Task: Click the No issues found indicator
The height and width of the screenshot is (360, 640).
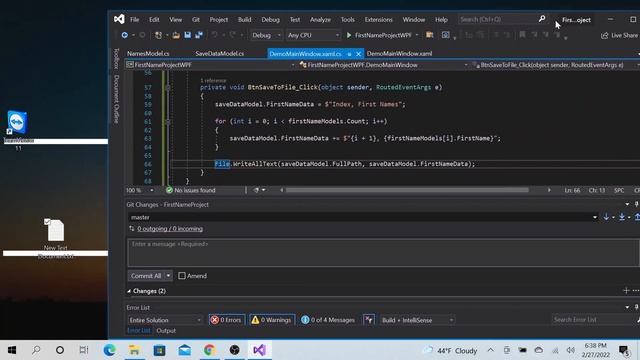Action: [191, 190]
